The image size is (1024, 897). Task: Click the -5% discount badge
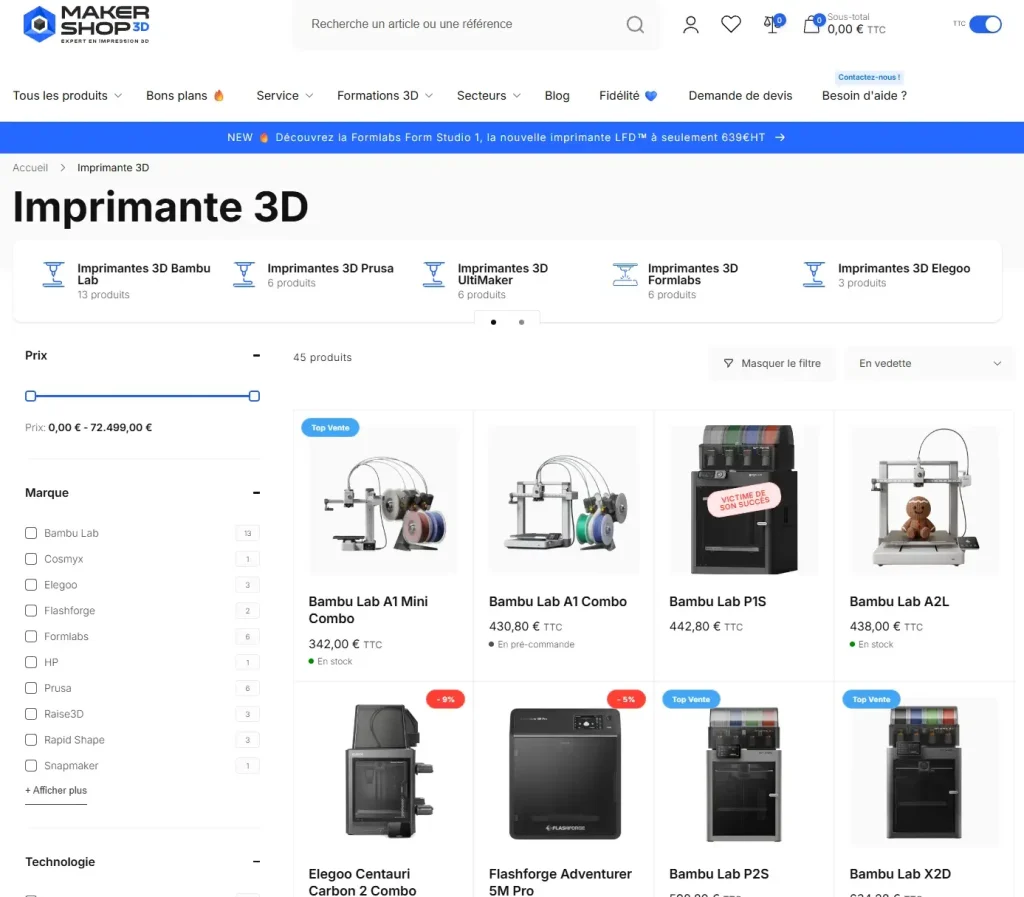(626, 699)
